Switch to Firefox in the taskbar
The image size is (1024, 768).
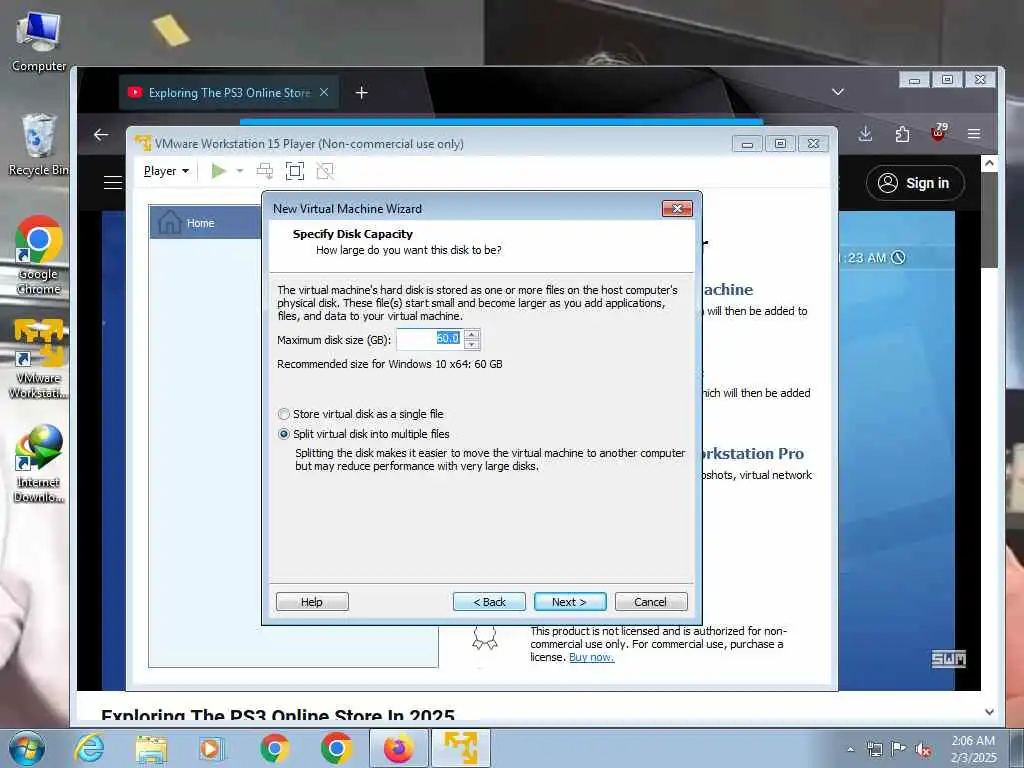[398, 748]
